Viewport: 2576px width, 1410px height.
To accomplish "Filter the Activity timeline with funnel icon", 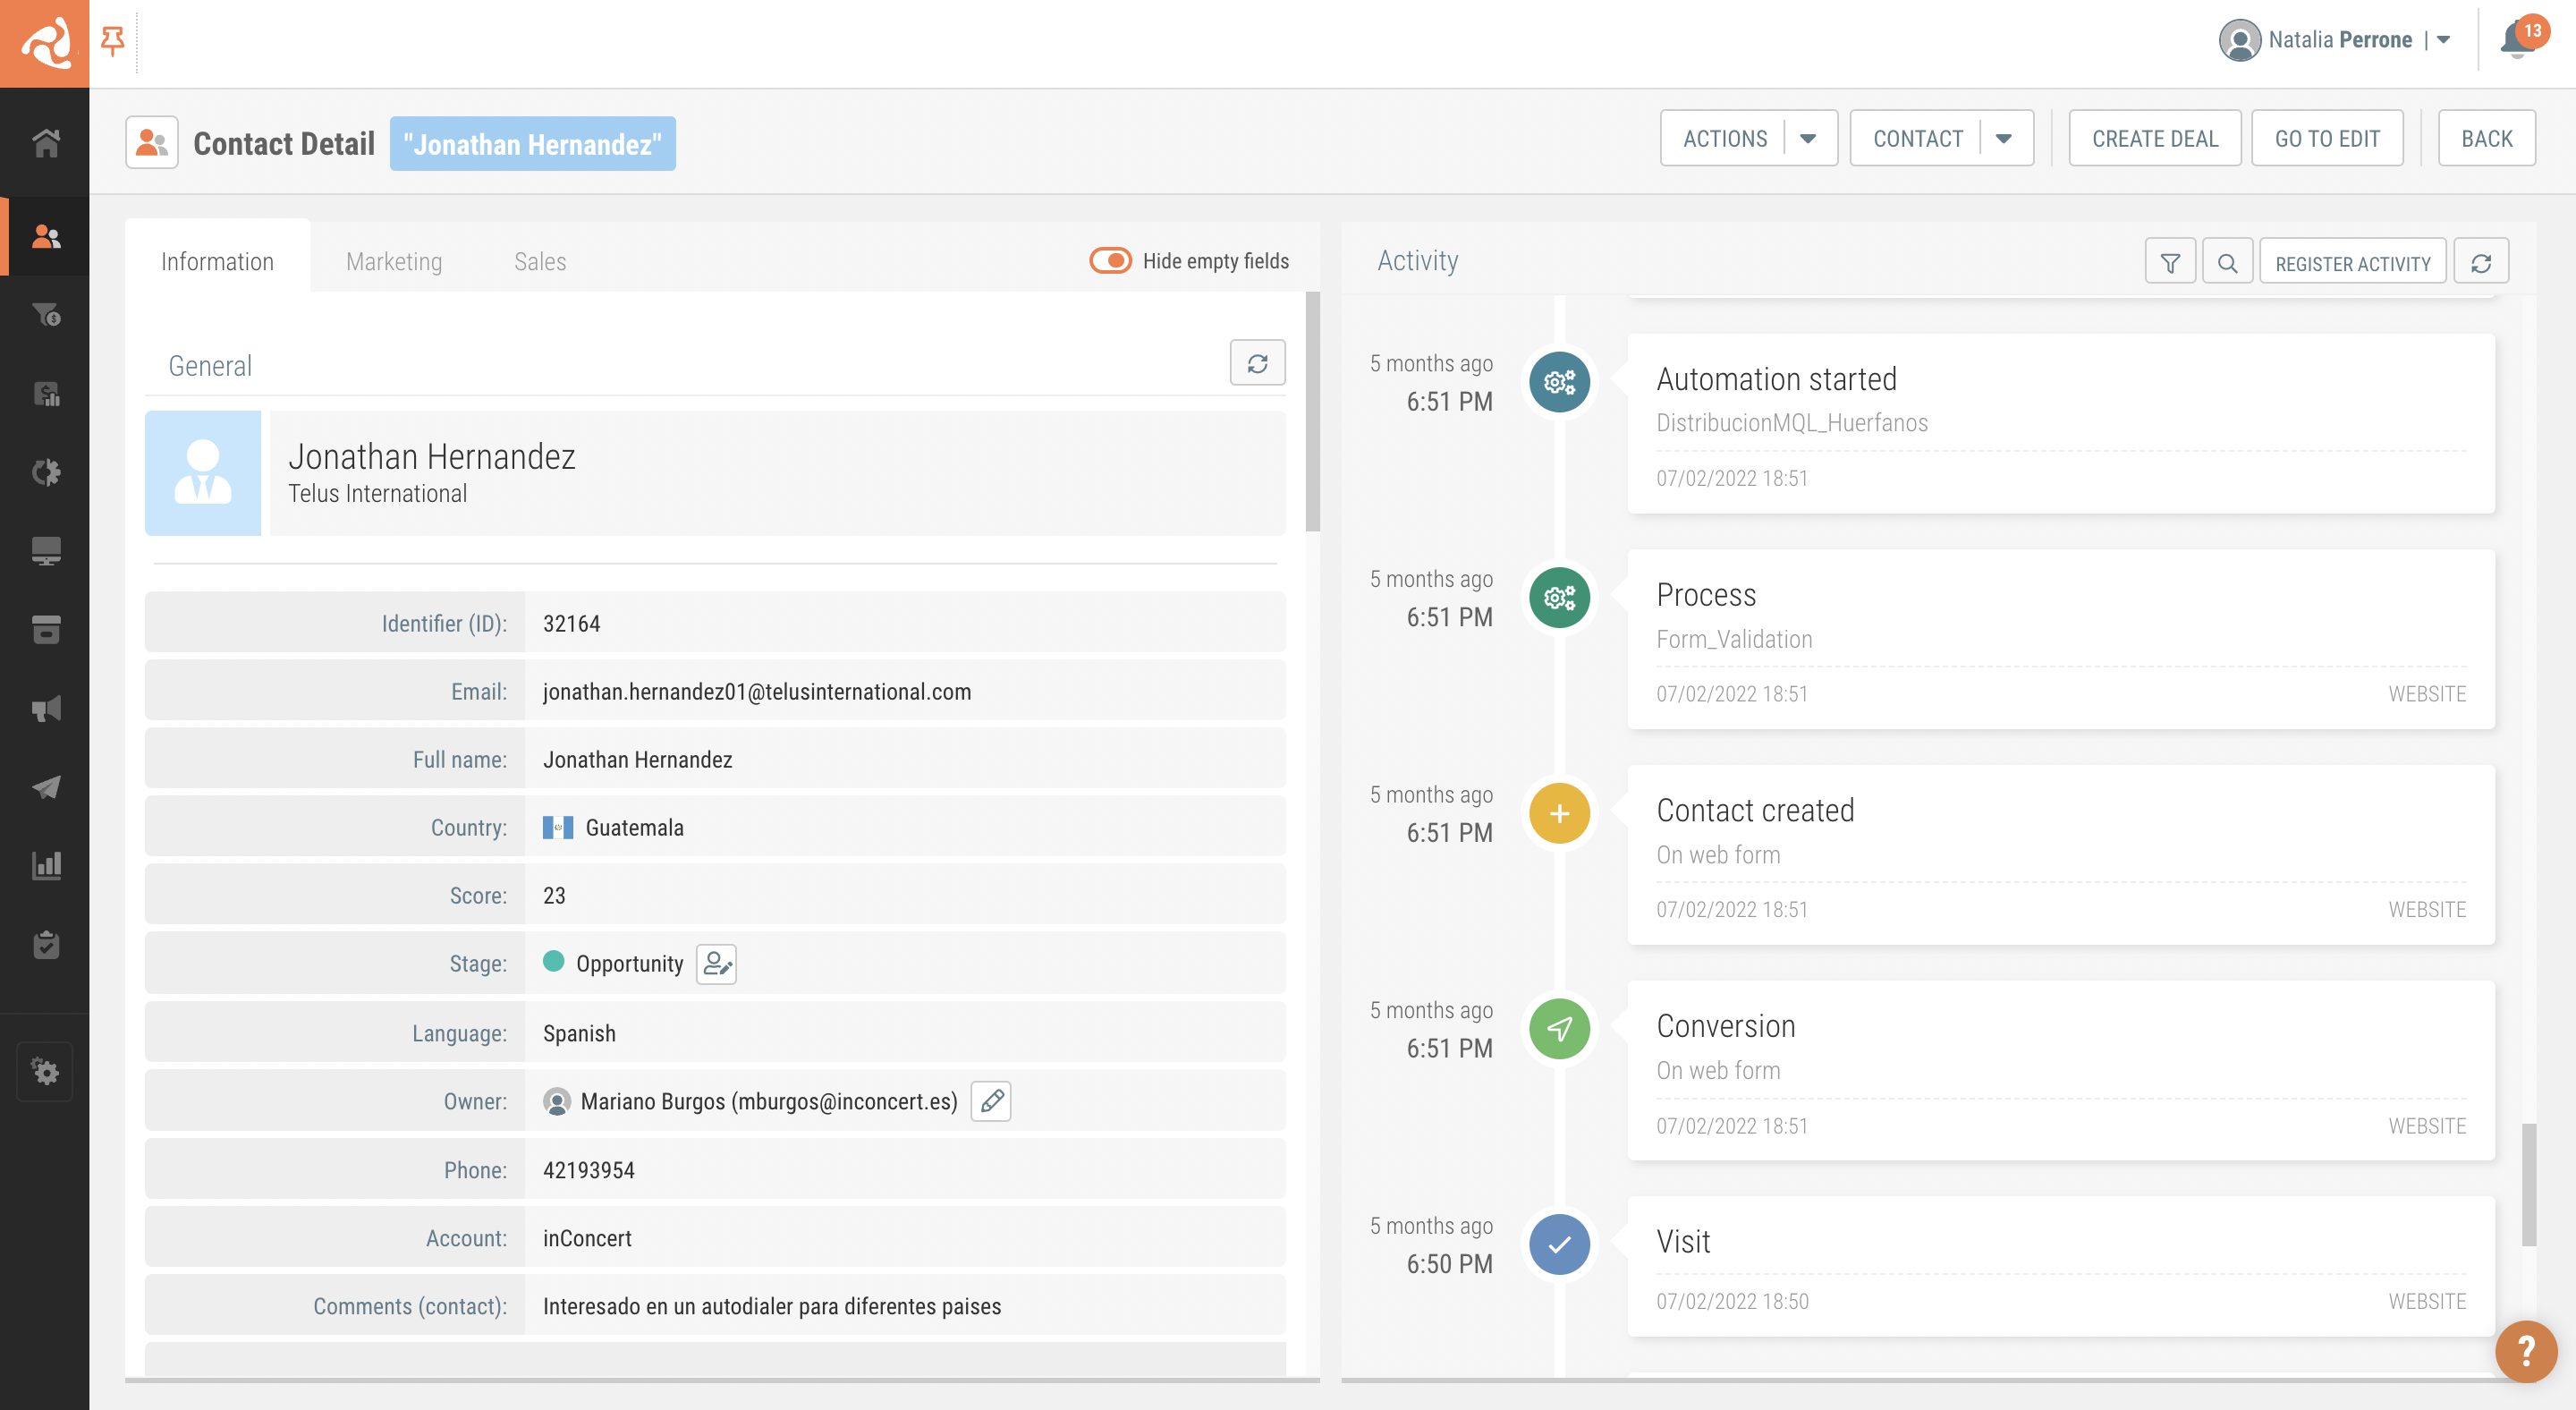I will [x=2170, y=261].
